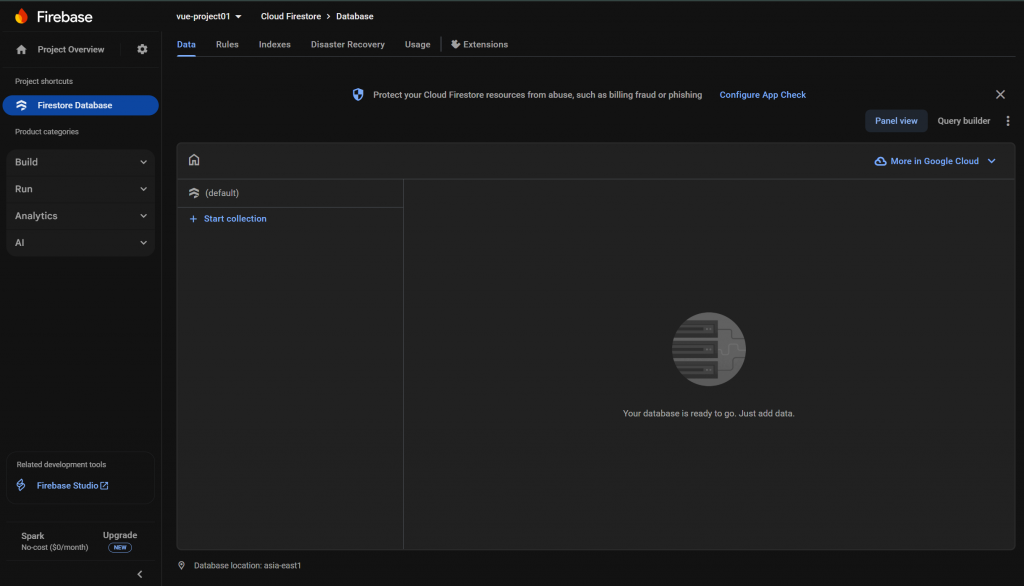
Task: Click the Firebase Studio icon
Action: coord(21,485)
